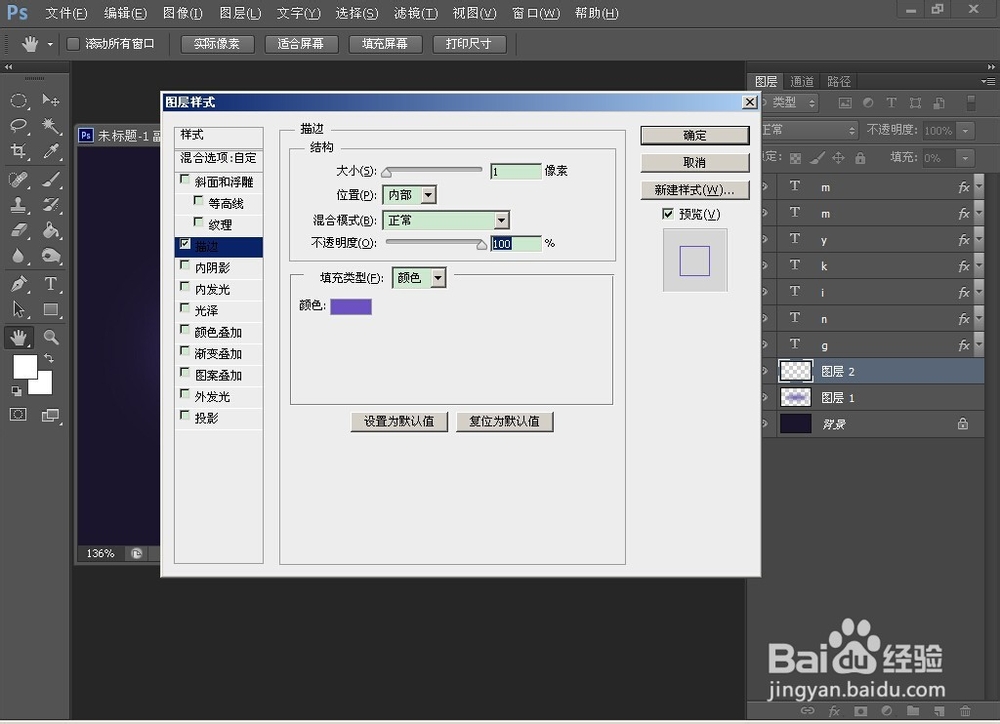Toggle Quick Mask mode icon
1000x724 pixels.
point(18,415)
